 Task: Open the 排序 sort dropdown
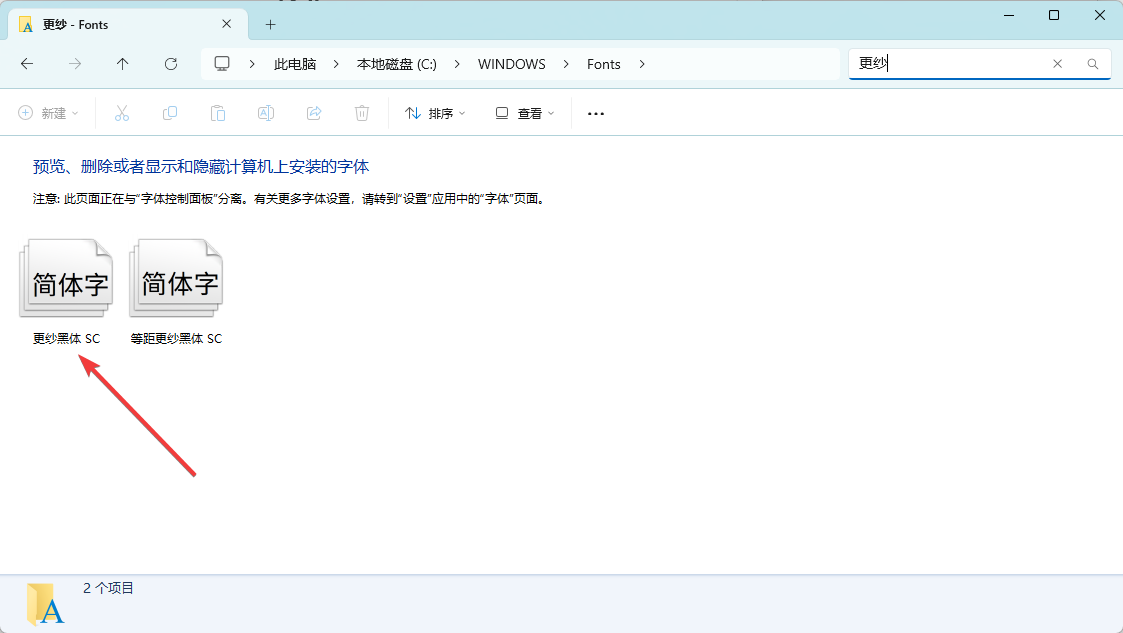tap(435, 114)
